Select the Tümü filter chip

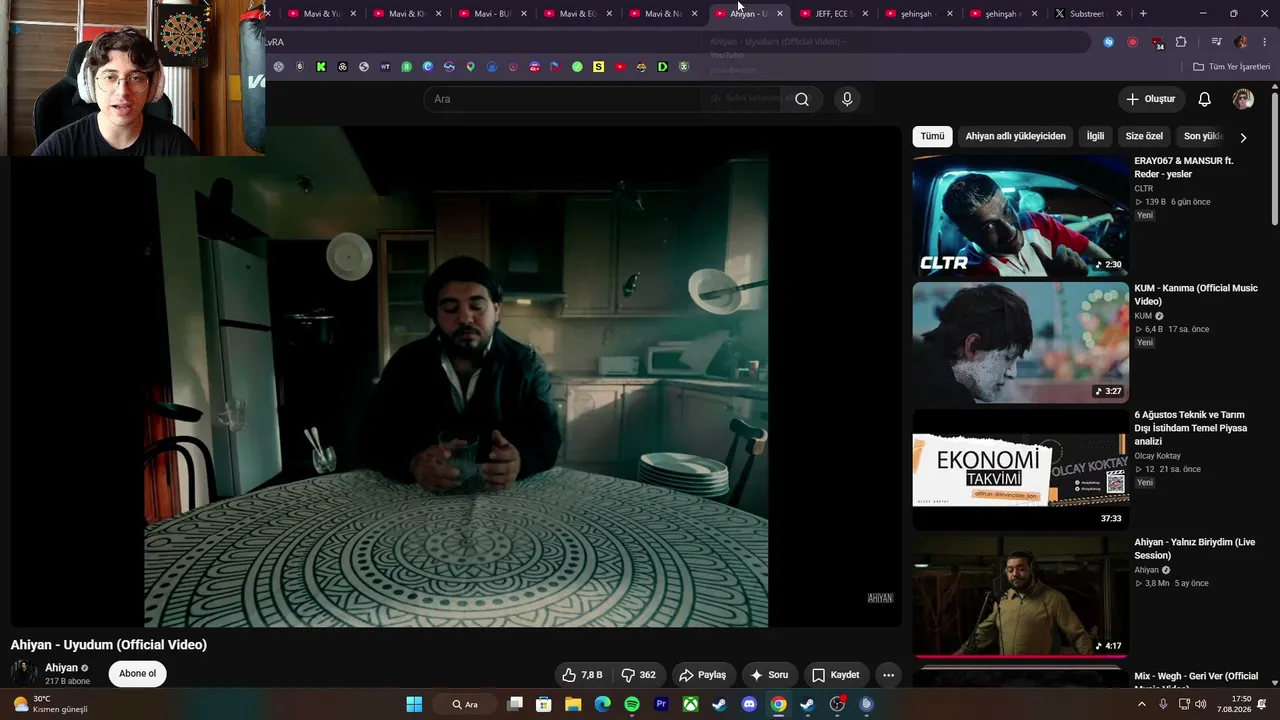tap(932, 136)
